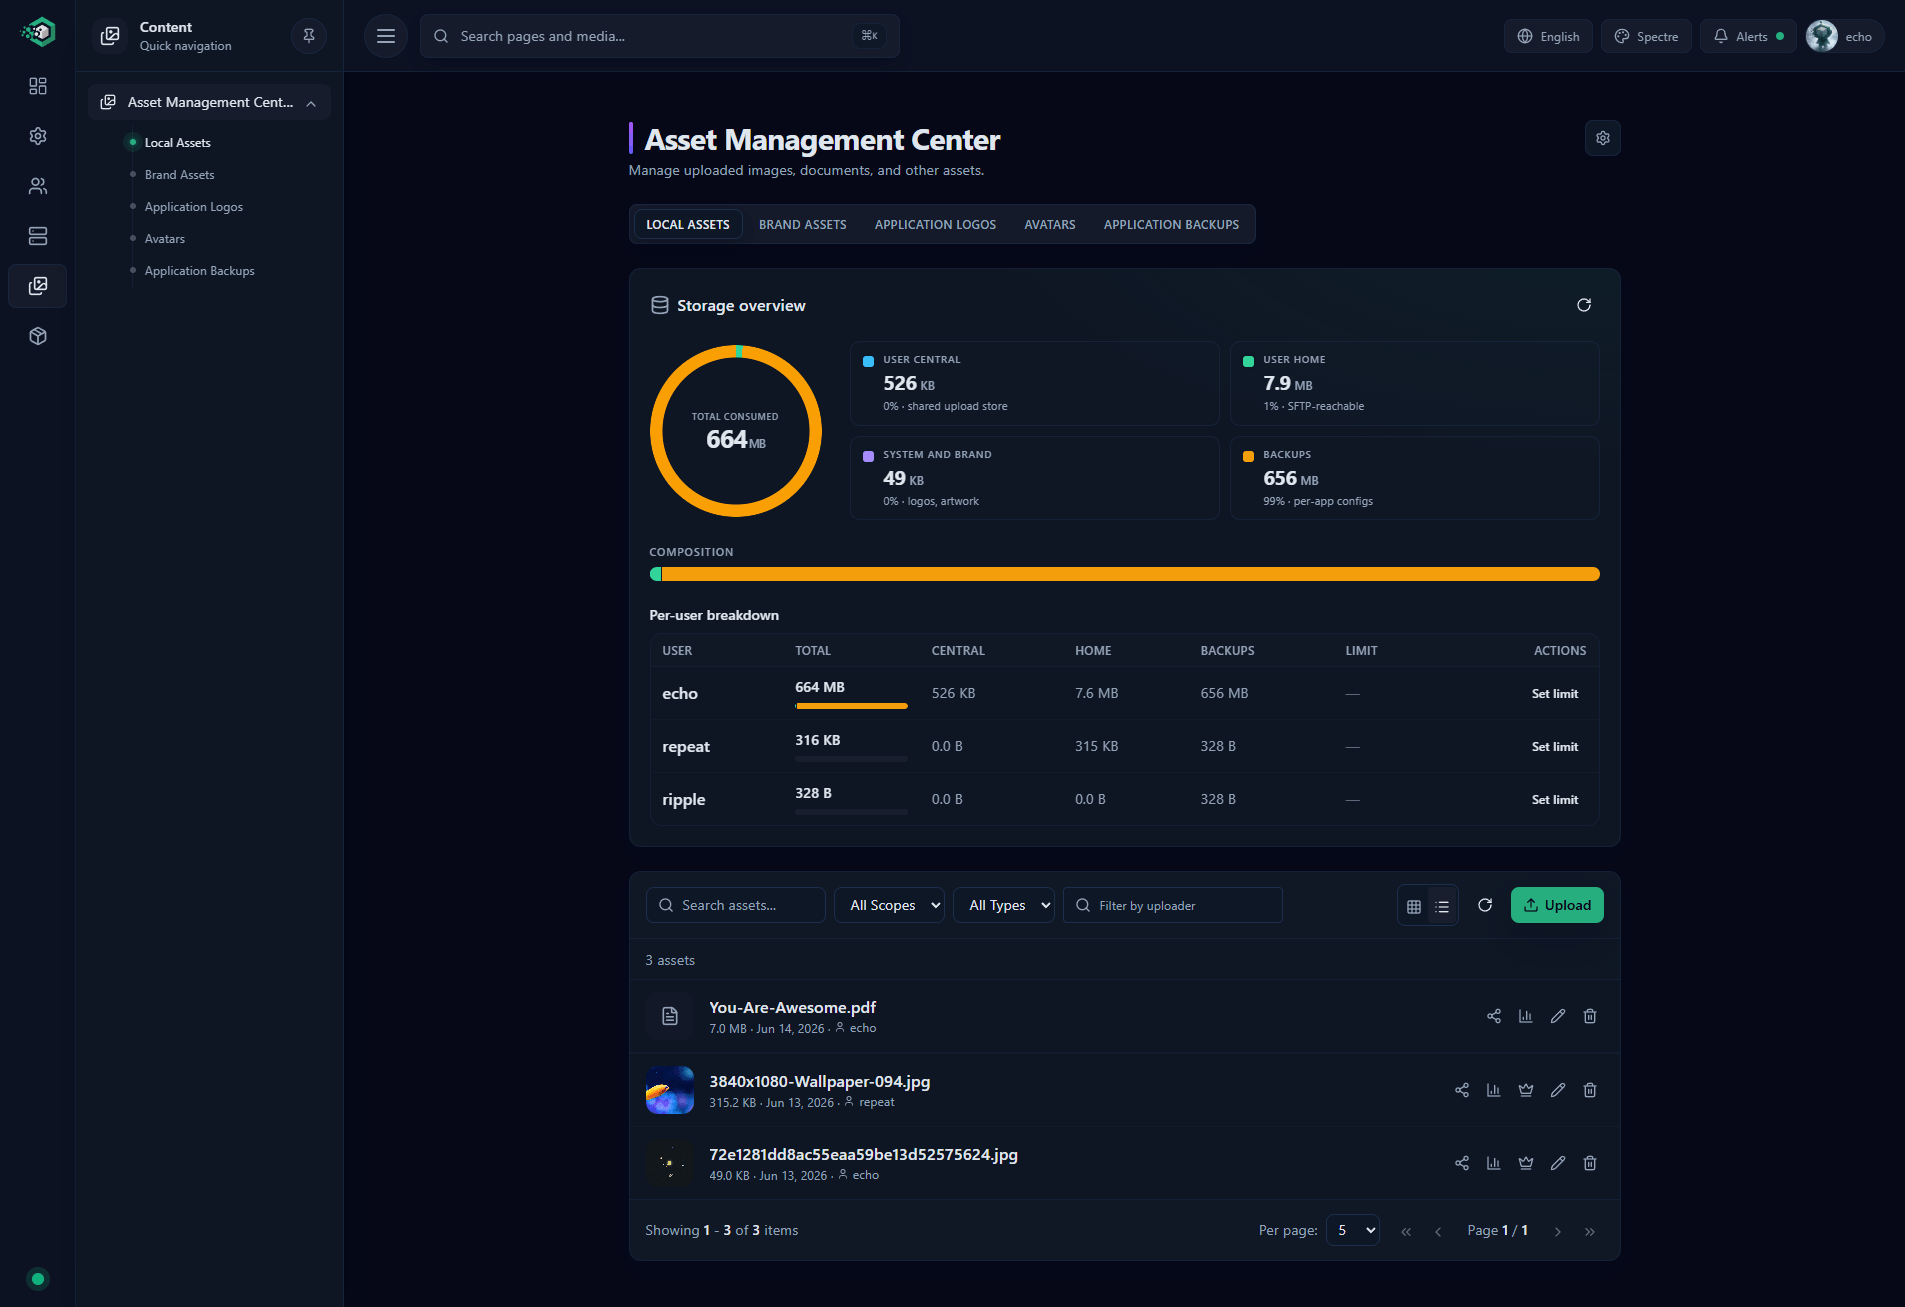Collapse Asset Management Center tree section
The height and width of the screenshot is (1307, 1905).
(311, 103)
